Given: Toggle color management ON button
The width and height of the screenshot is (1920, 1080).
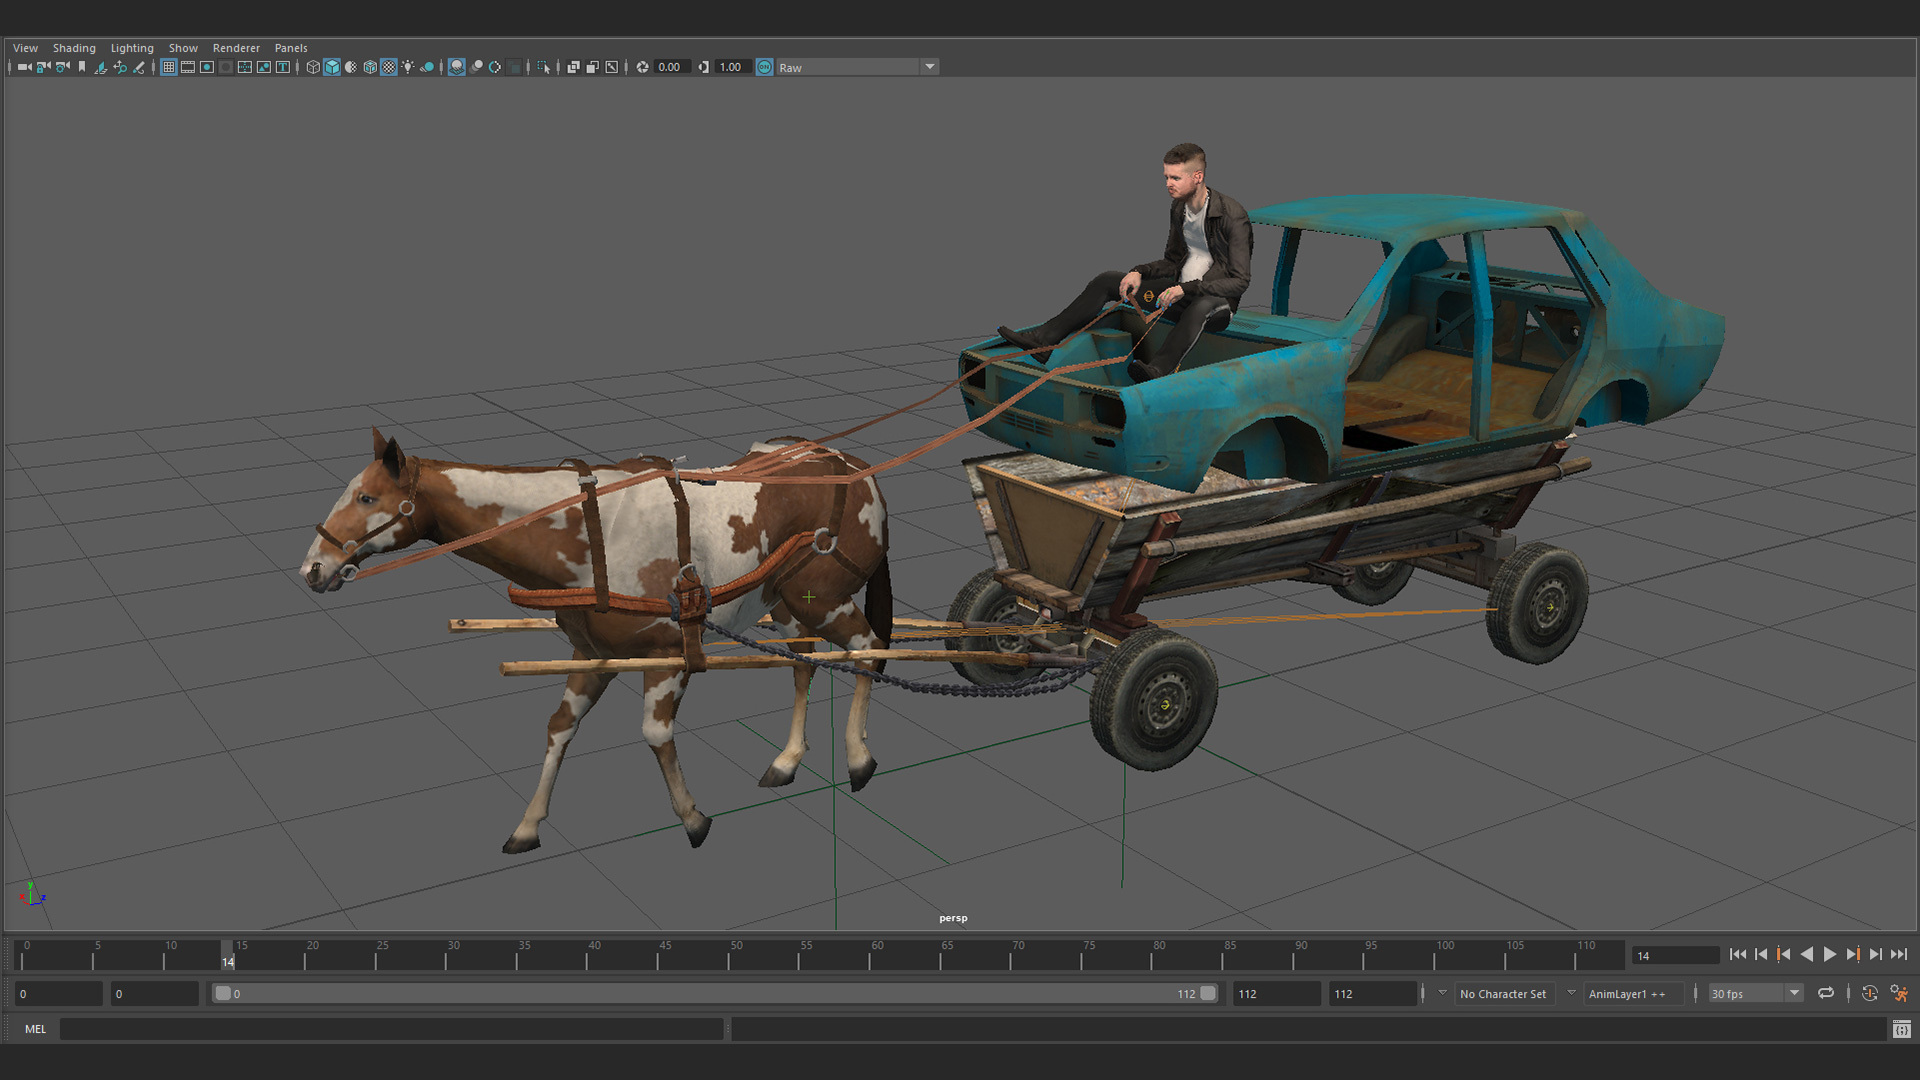Looking at the screenshot, I should point(765,67).
